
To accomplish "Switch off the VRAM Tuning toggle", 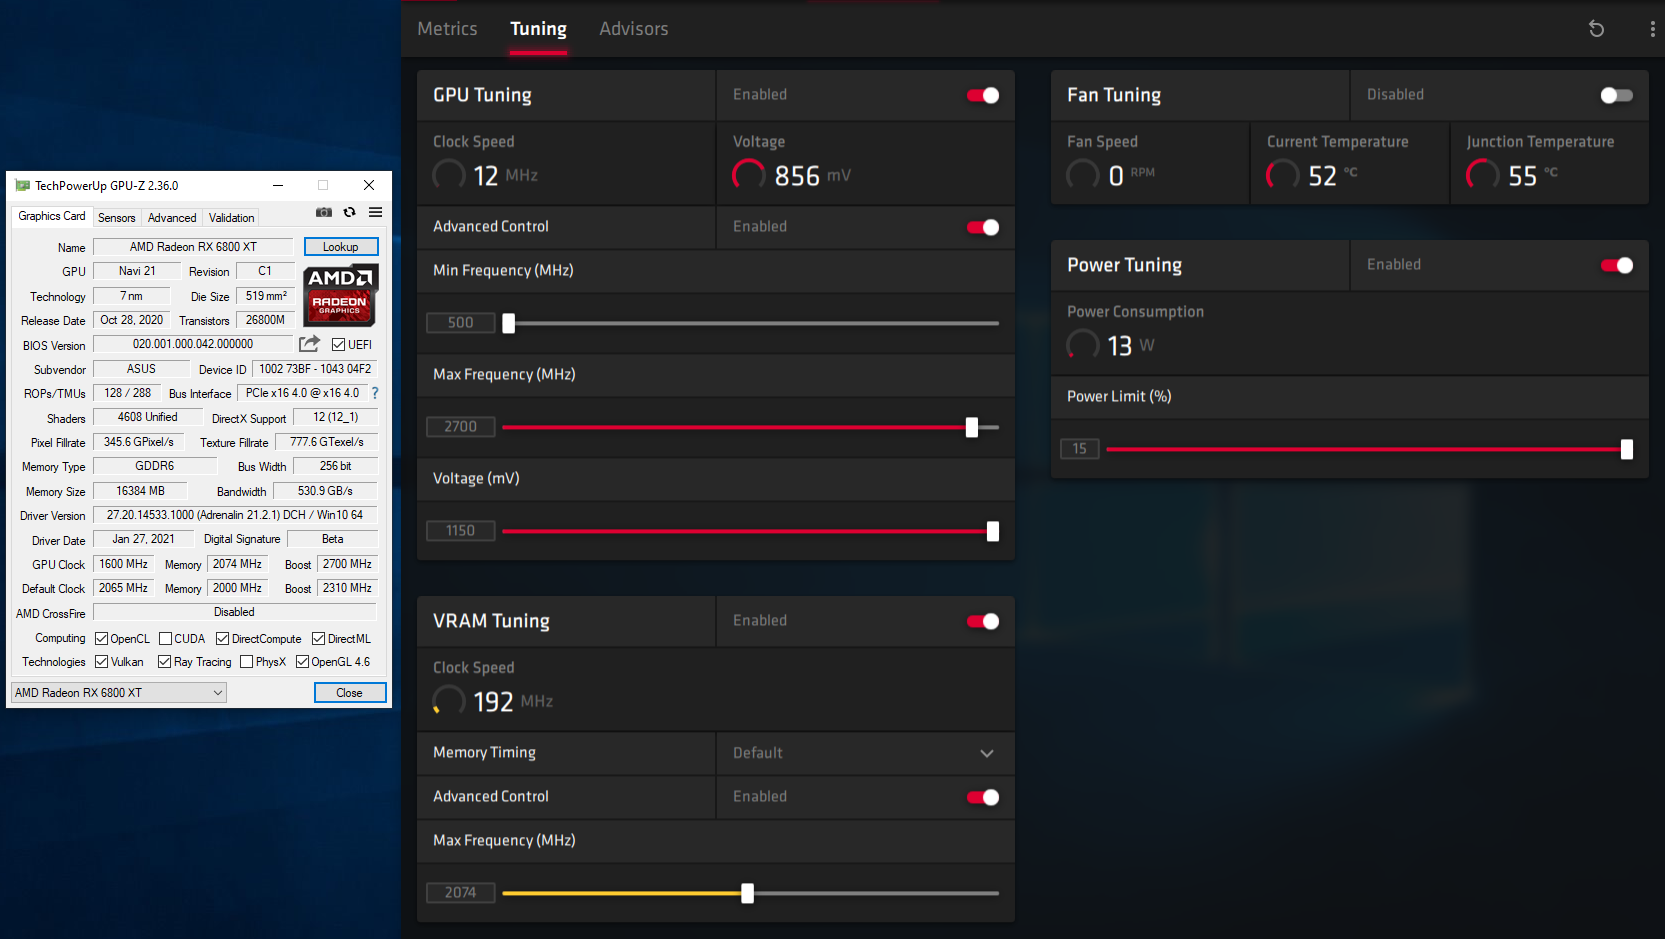I will click(x=983, y=621).
